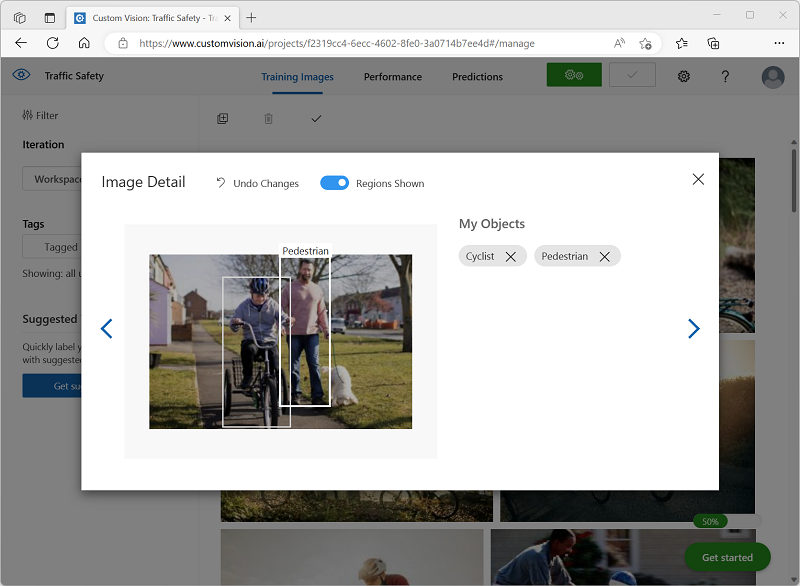Viewport: 800px width, 586px height.
Task: Switch to the Predictions tab
Action: point(477,77)
